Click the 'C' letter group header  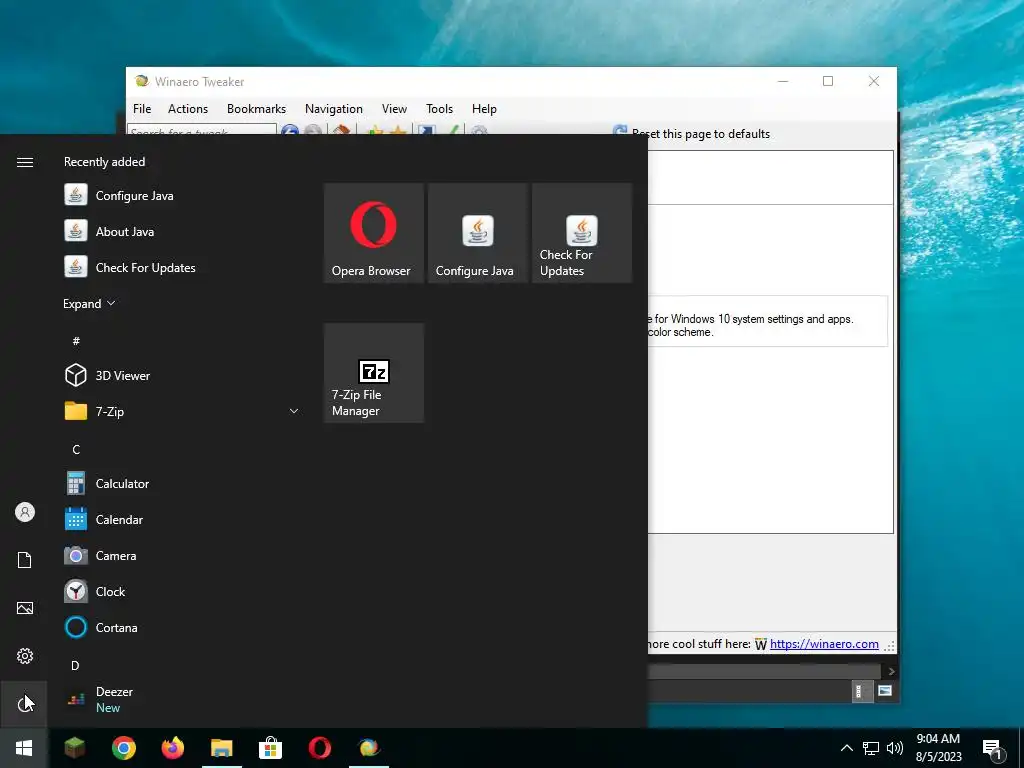[76, 449]
